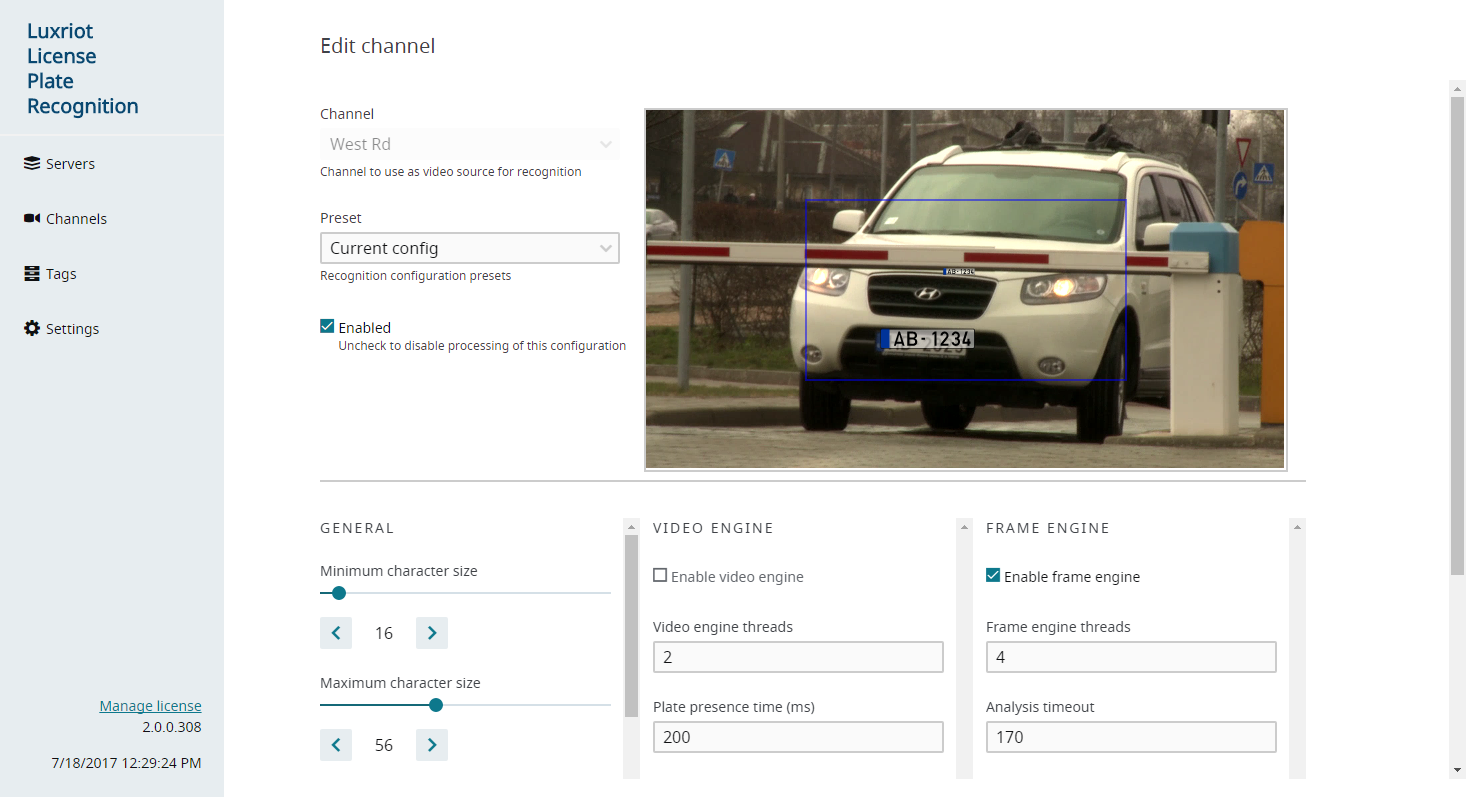Click the Luxriot License Plate Recognition title
The width and height of the screenshot is (1466, 797).
click(83, 68)
